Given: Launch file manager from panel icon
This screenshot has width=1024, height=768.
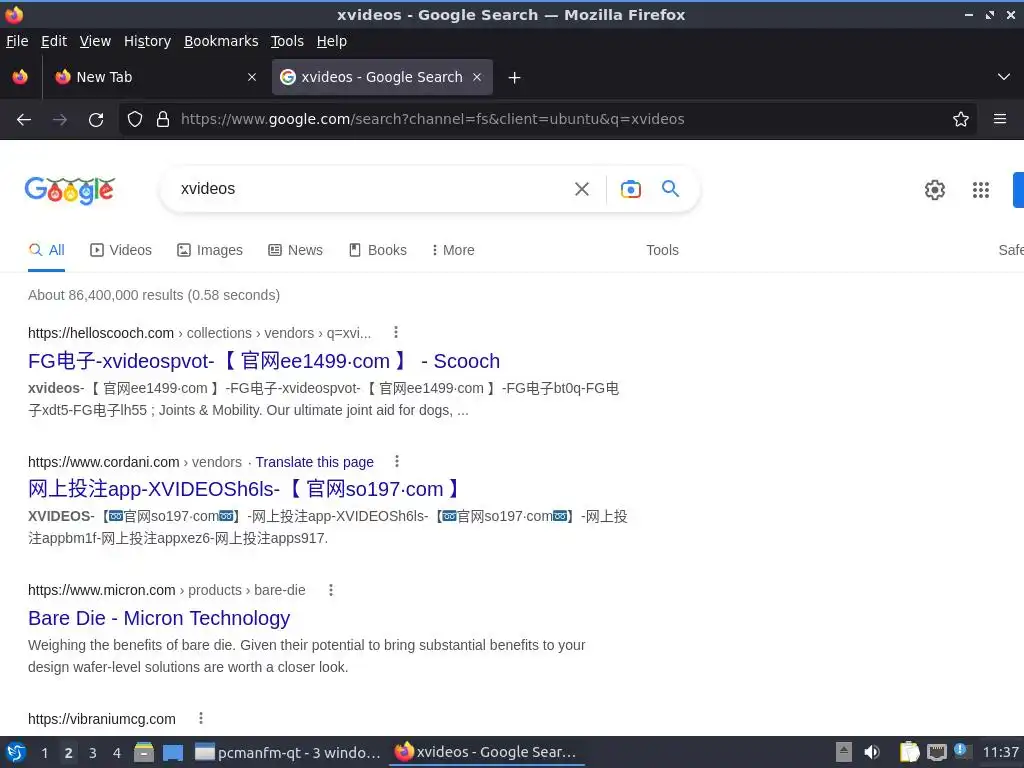Looking at the screenshot, I should tap(144, 752).
